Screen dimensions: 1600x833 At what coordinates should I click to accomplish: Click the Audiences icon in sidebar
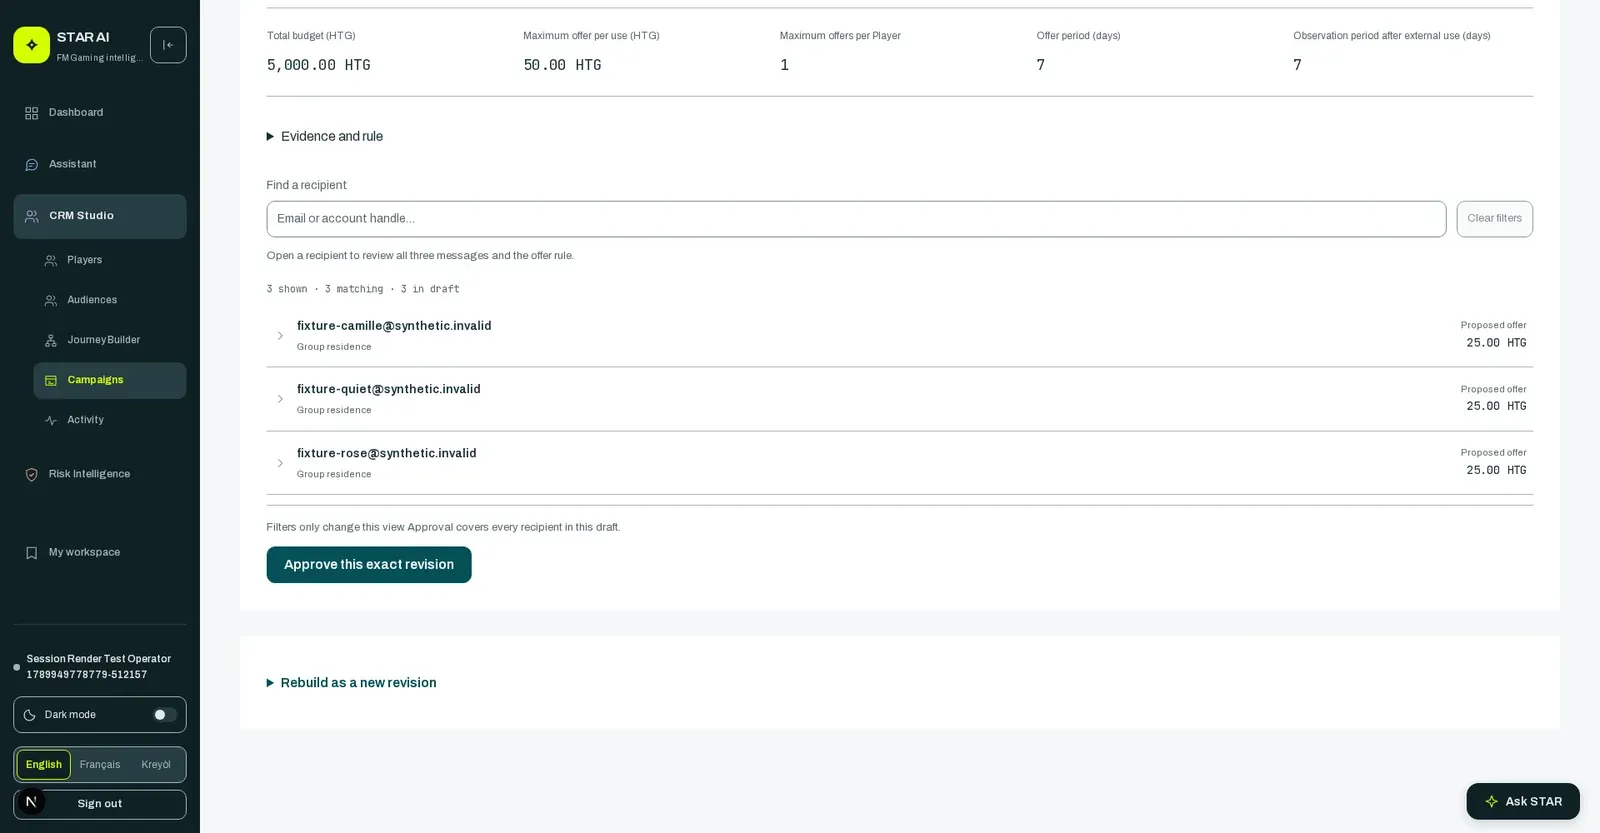click(51, 301)
